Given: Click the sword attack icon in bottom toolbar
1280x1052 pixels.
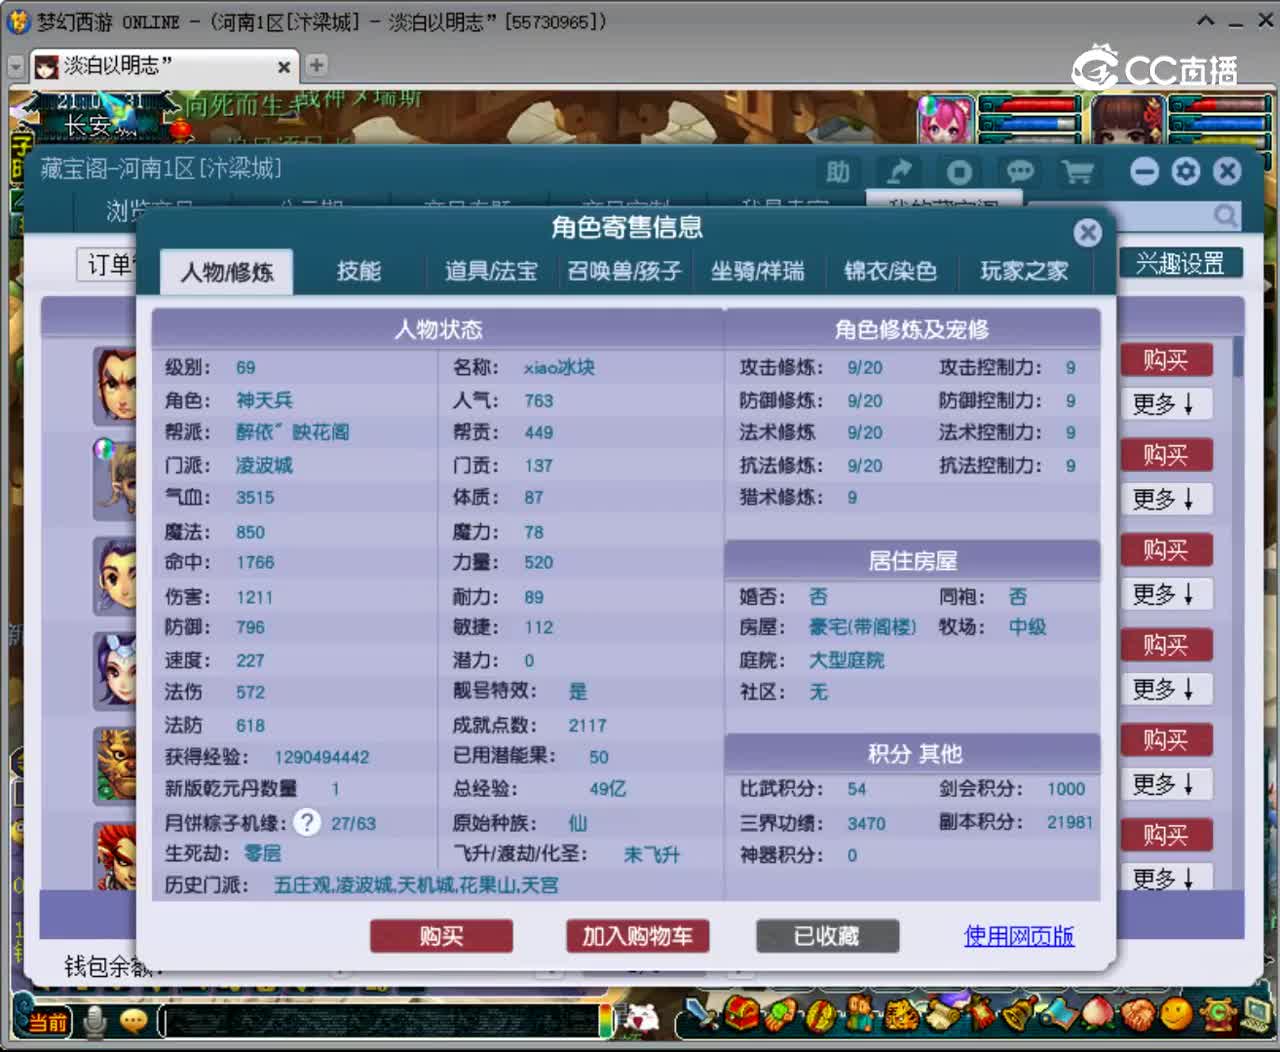Looking at the screenshot, I should (702, 1016).
